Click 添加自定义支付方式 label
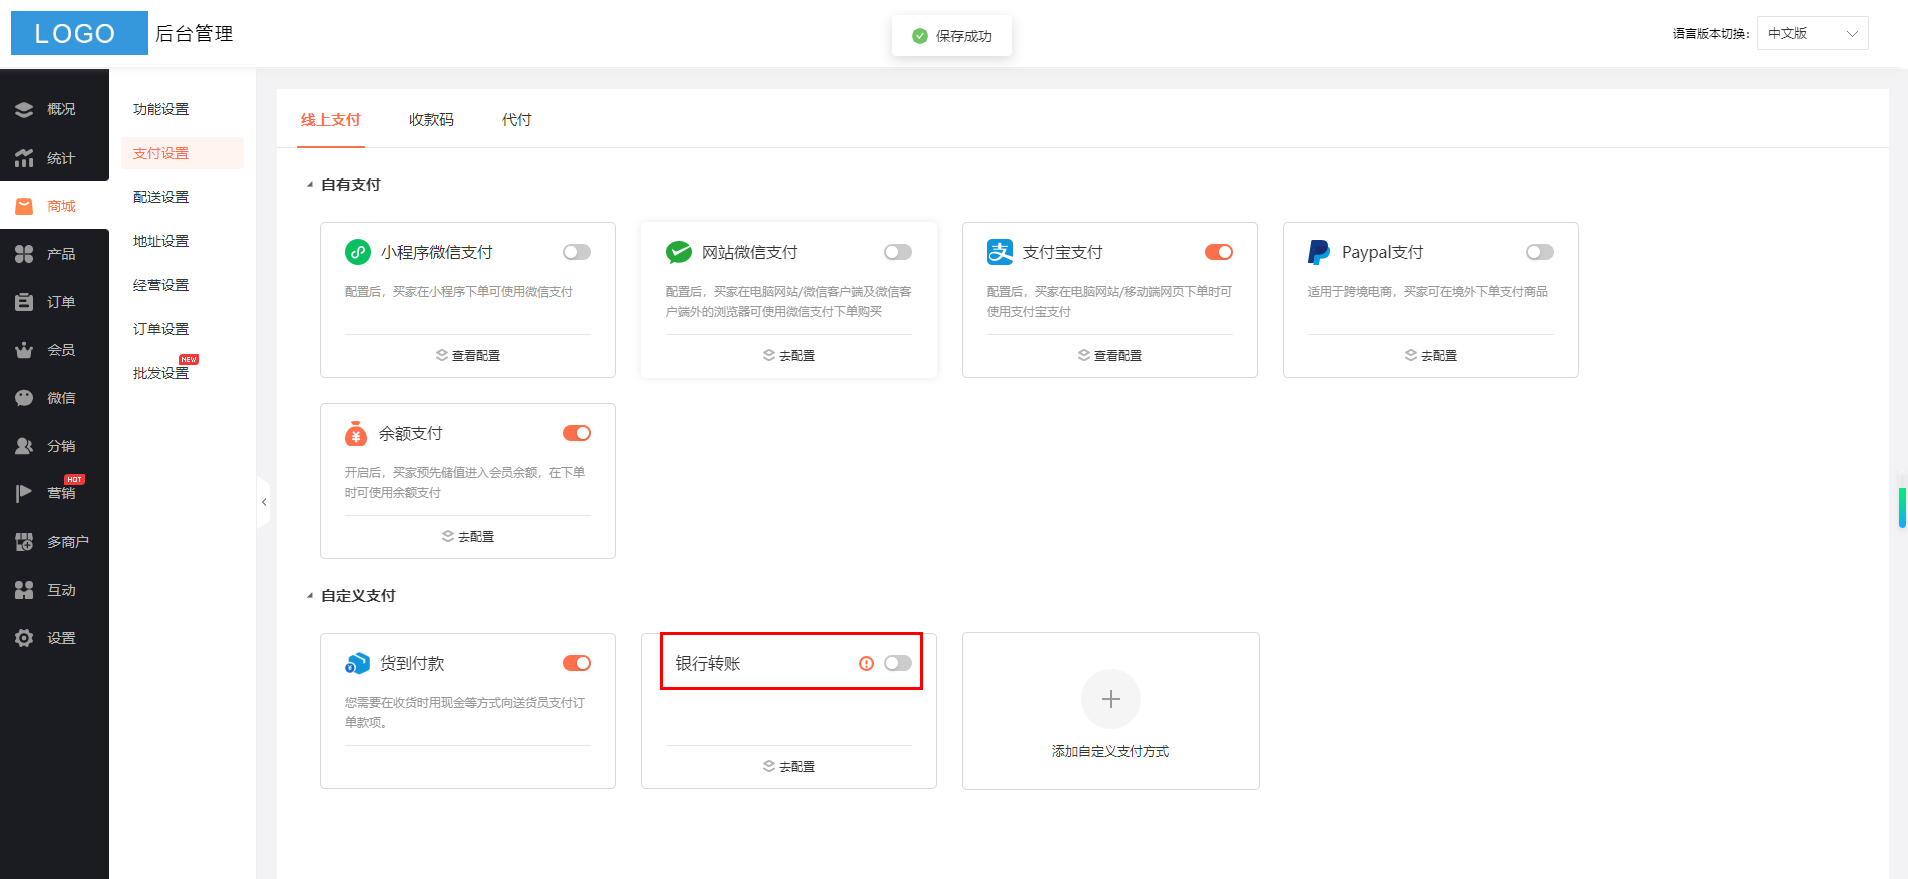This screenshot has width=1908, height=879. (1110, 752)
